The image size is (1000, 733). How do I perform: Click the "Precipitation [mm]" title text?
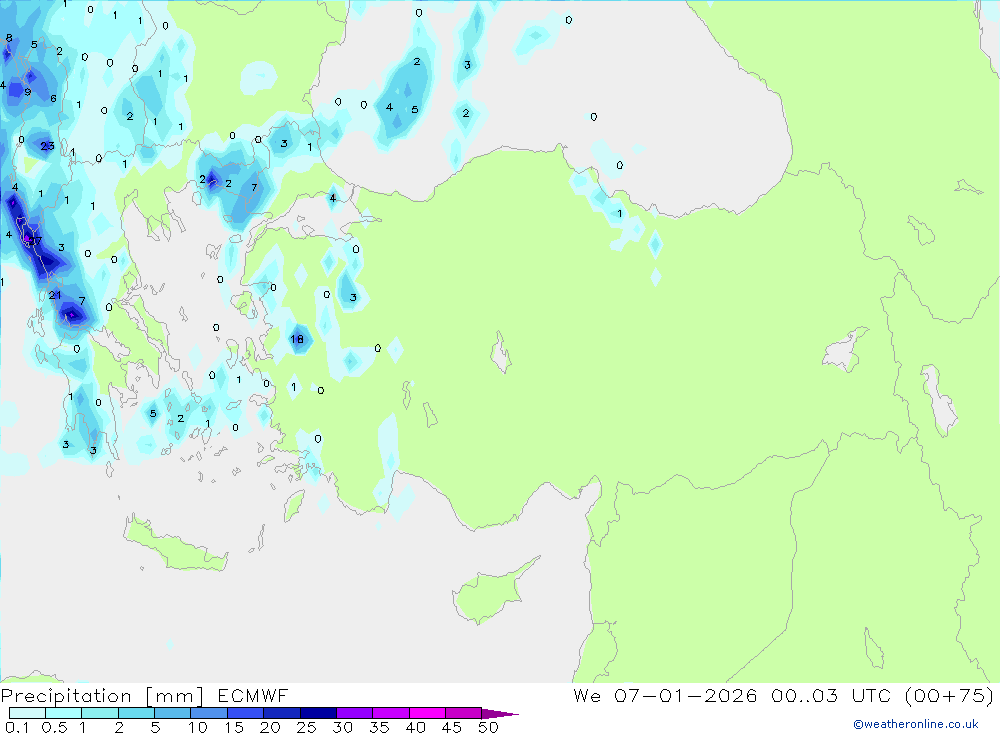[102, 696]
